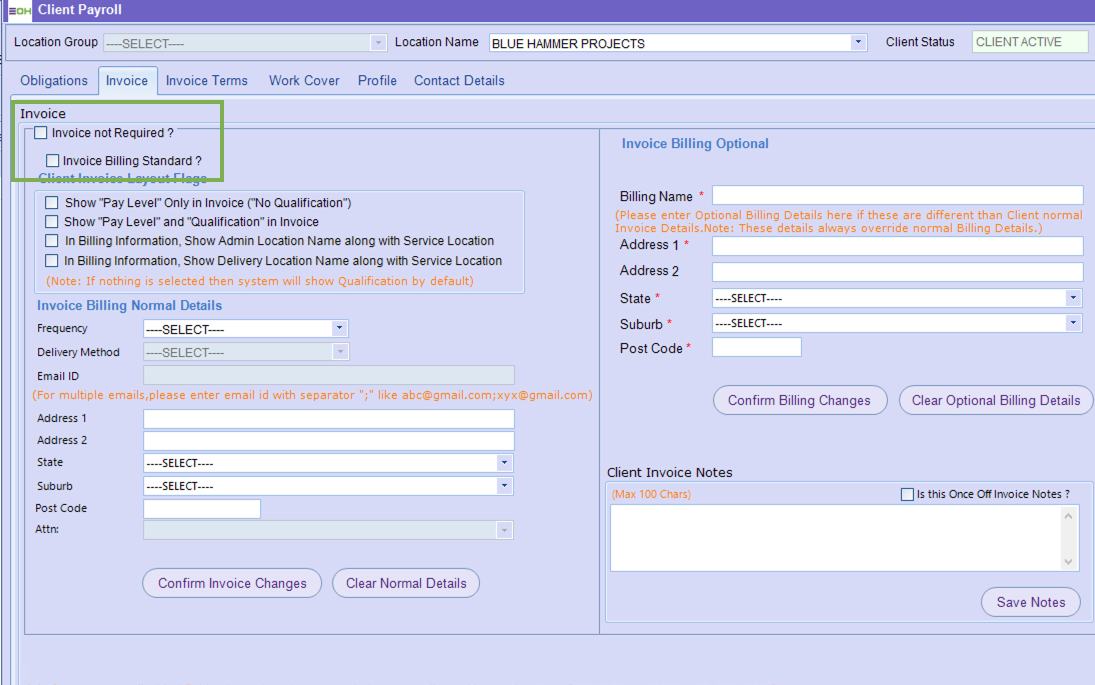Click the Billing Name input field

click(897, 195)
